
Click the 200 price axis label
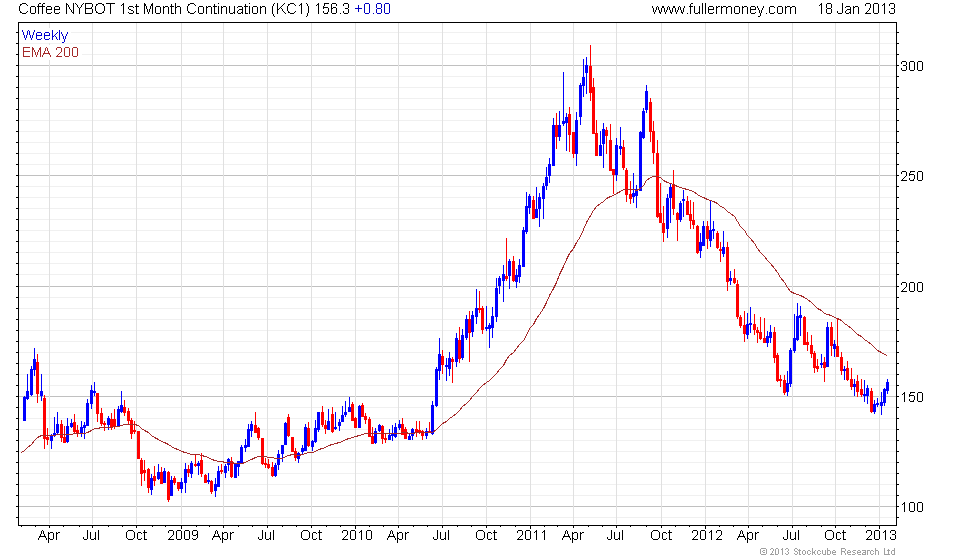[x=912, y=287]
